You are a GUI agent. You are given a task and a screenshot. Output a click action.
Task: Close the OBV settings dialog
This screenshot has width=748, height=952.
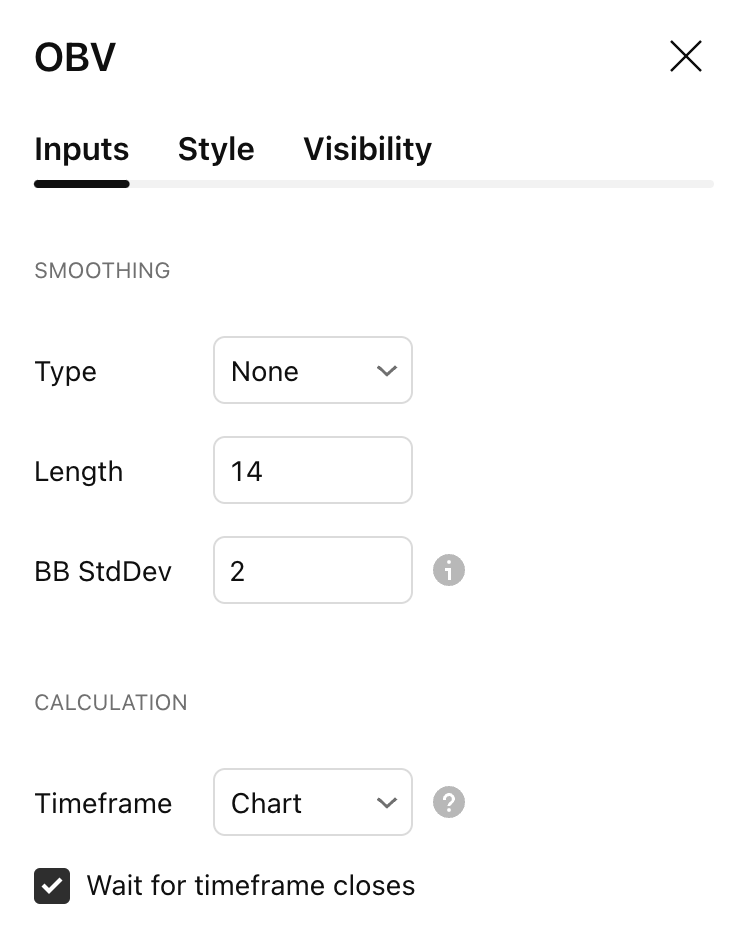(x=685, y=56)
